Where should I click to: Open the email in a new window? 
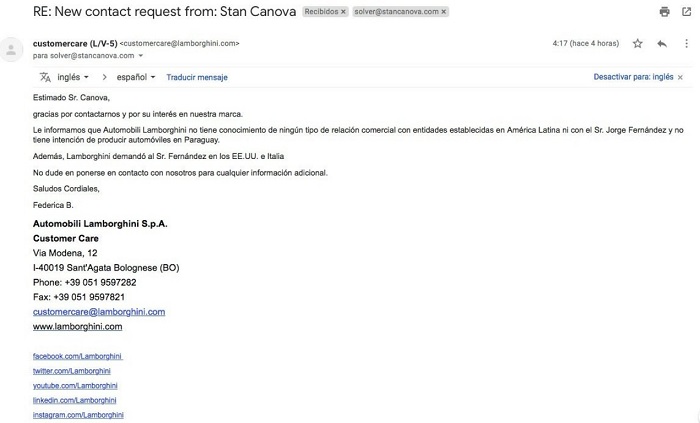(687, 12)
